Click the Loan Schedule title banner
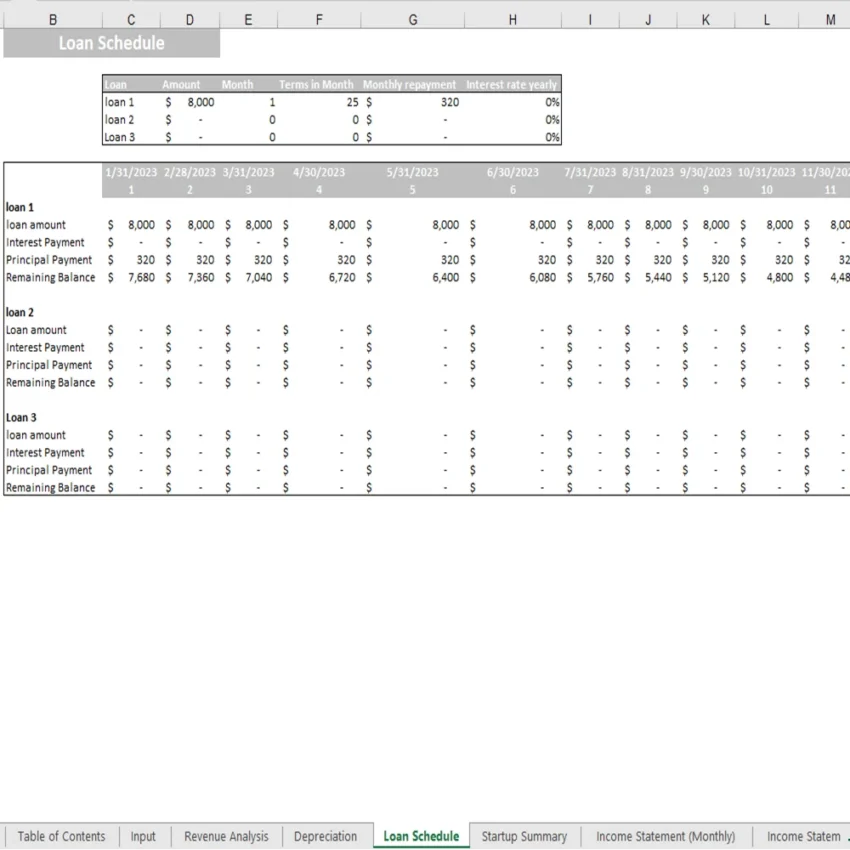Image resolution: width=850 pixels, height=850 pixels. (111, 43)
